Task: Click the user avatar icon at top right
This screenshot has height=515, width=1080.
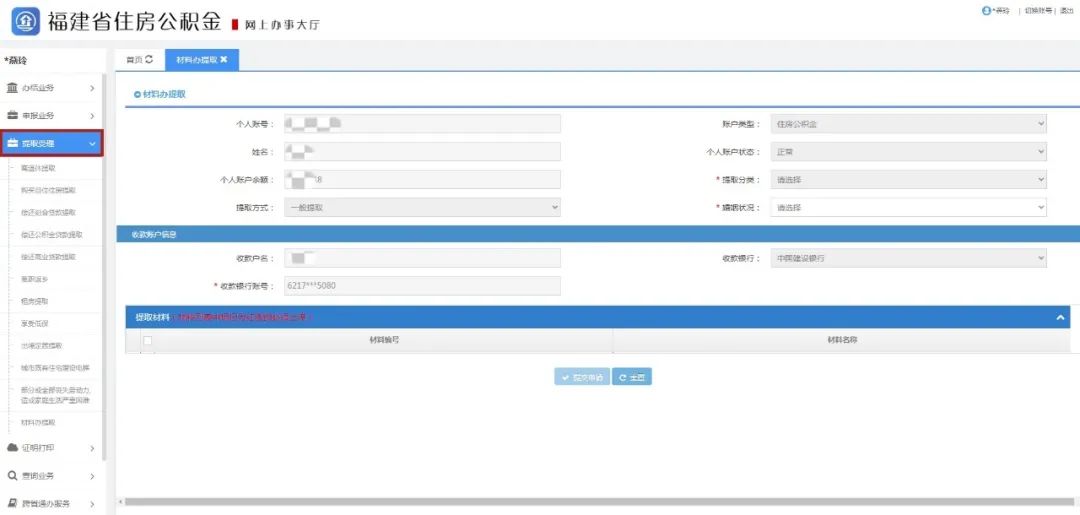Action: point(986,10)
